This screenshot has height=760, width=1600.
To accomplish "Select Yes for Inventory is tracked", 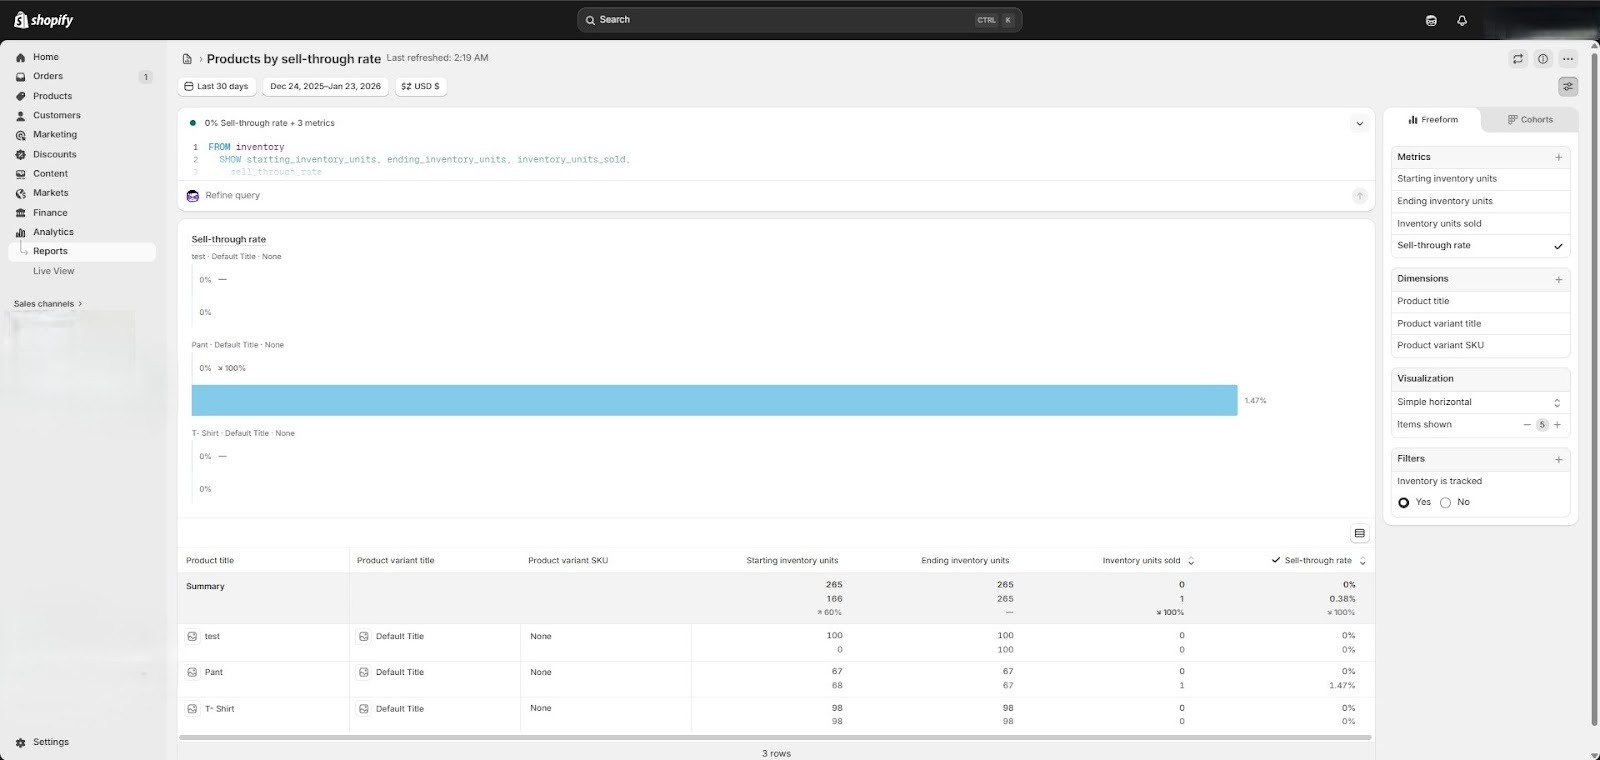I will (1404, 503).
